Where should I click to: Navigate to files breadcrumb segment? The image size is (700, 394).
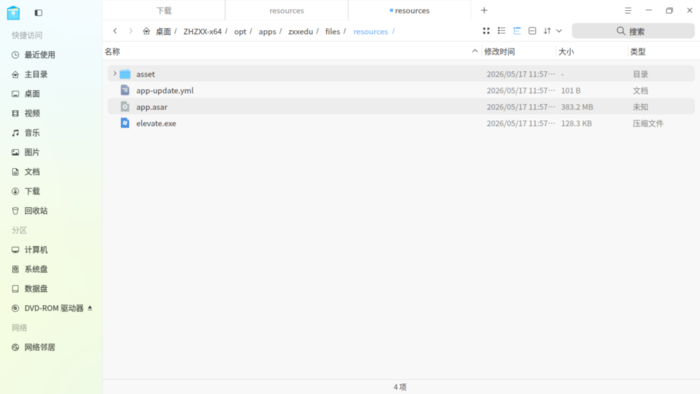pos(333,32)
